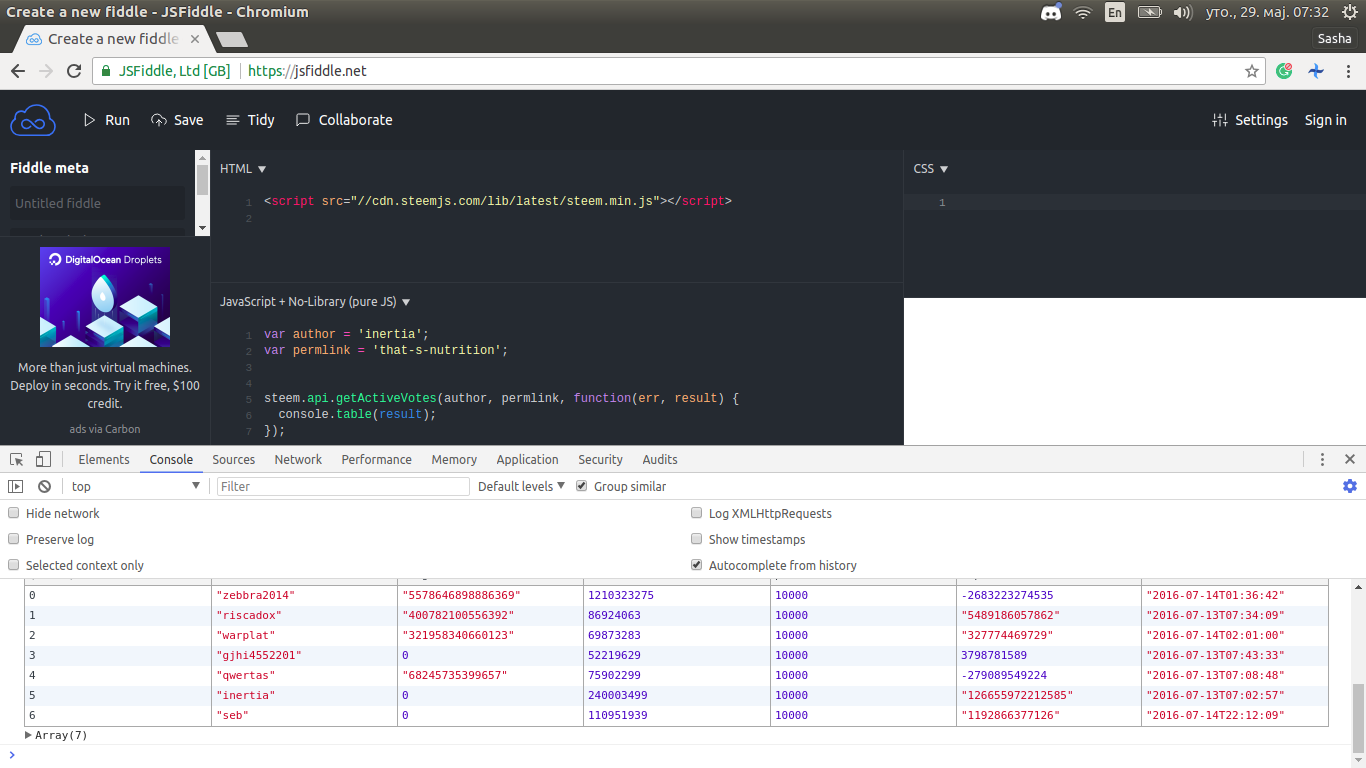1366x768 pixels.
Task: Toggle the Group similar checkbox
Action: [582, 486]
